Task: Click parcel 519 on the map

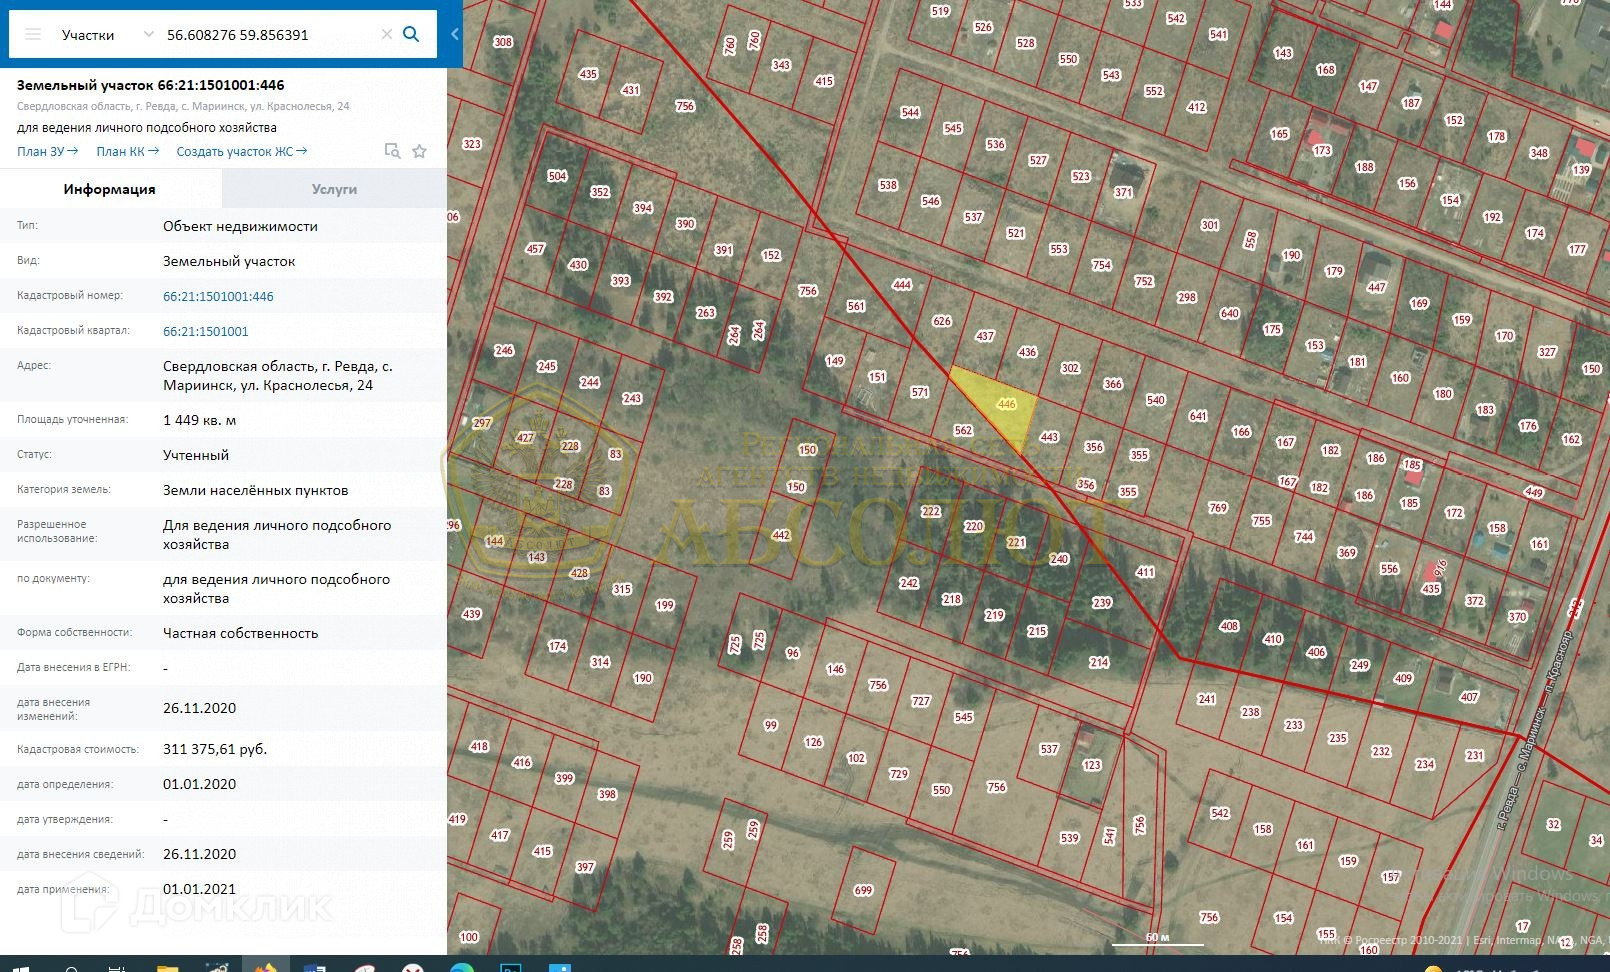Action: click(x=940, y=11)
